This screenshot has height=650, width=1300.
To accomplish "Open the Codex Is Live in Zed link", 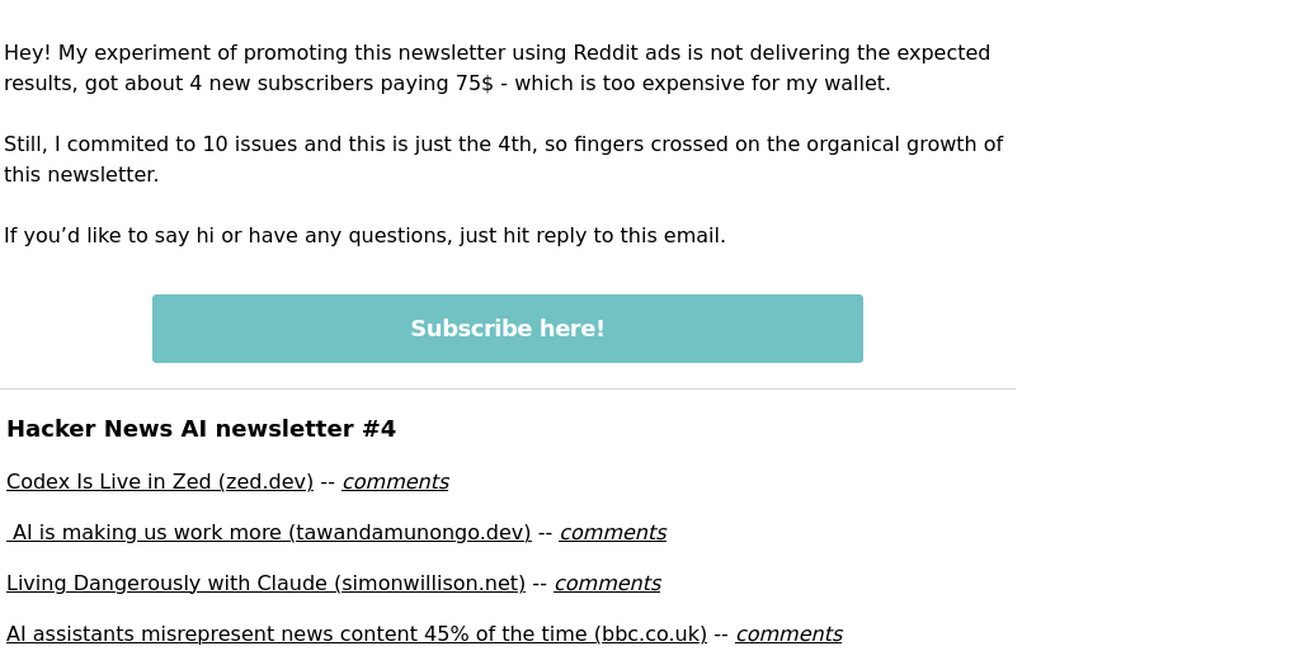I will (160, 482).
